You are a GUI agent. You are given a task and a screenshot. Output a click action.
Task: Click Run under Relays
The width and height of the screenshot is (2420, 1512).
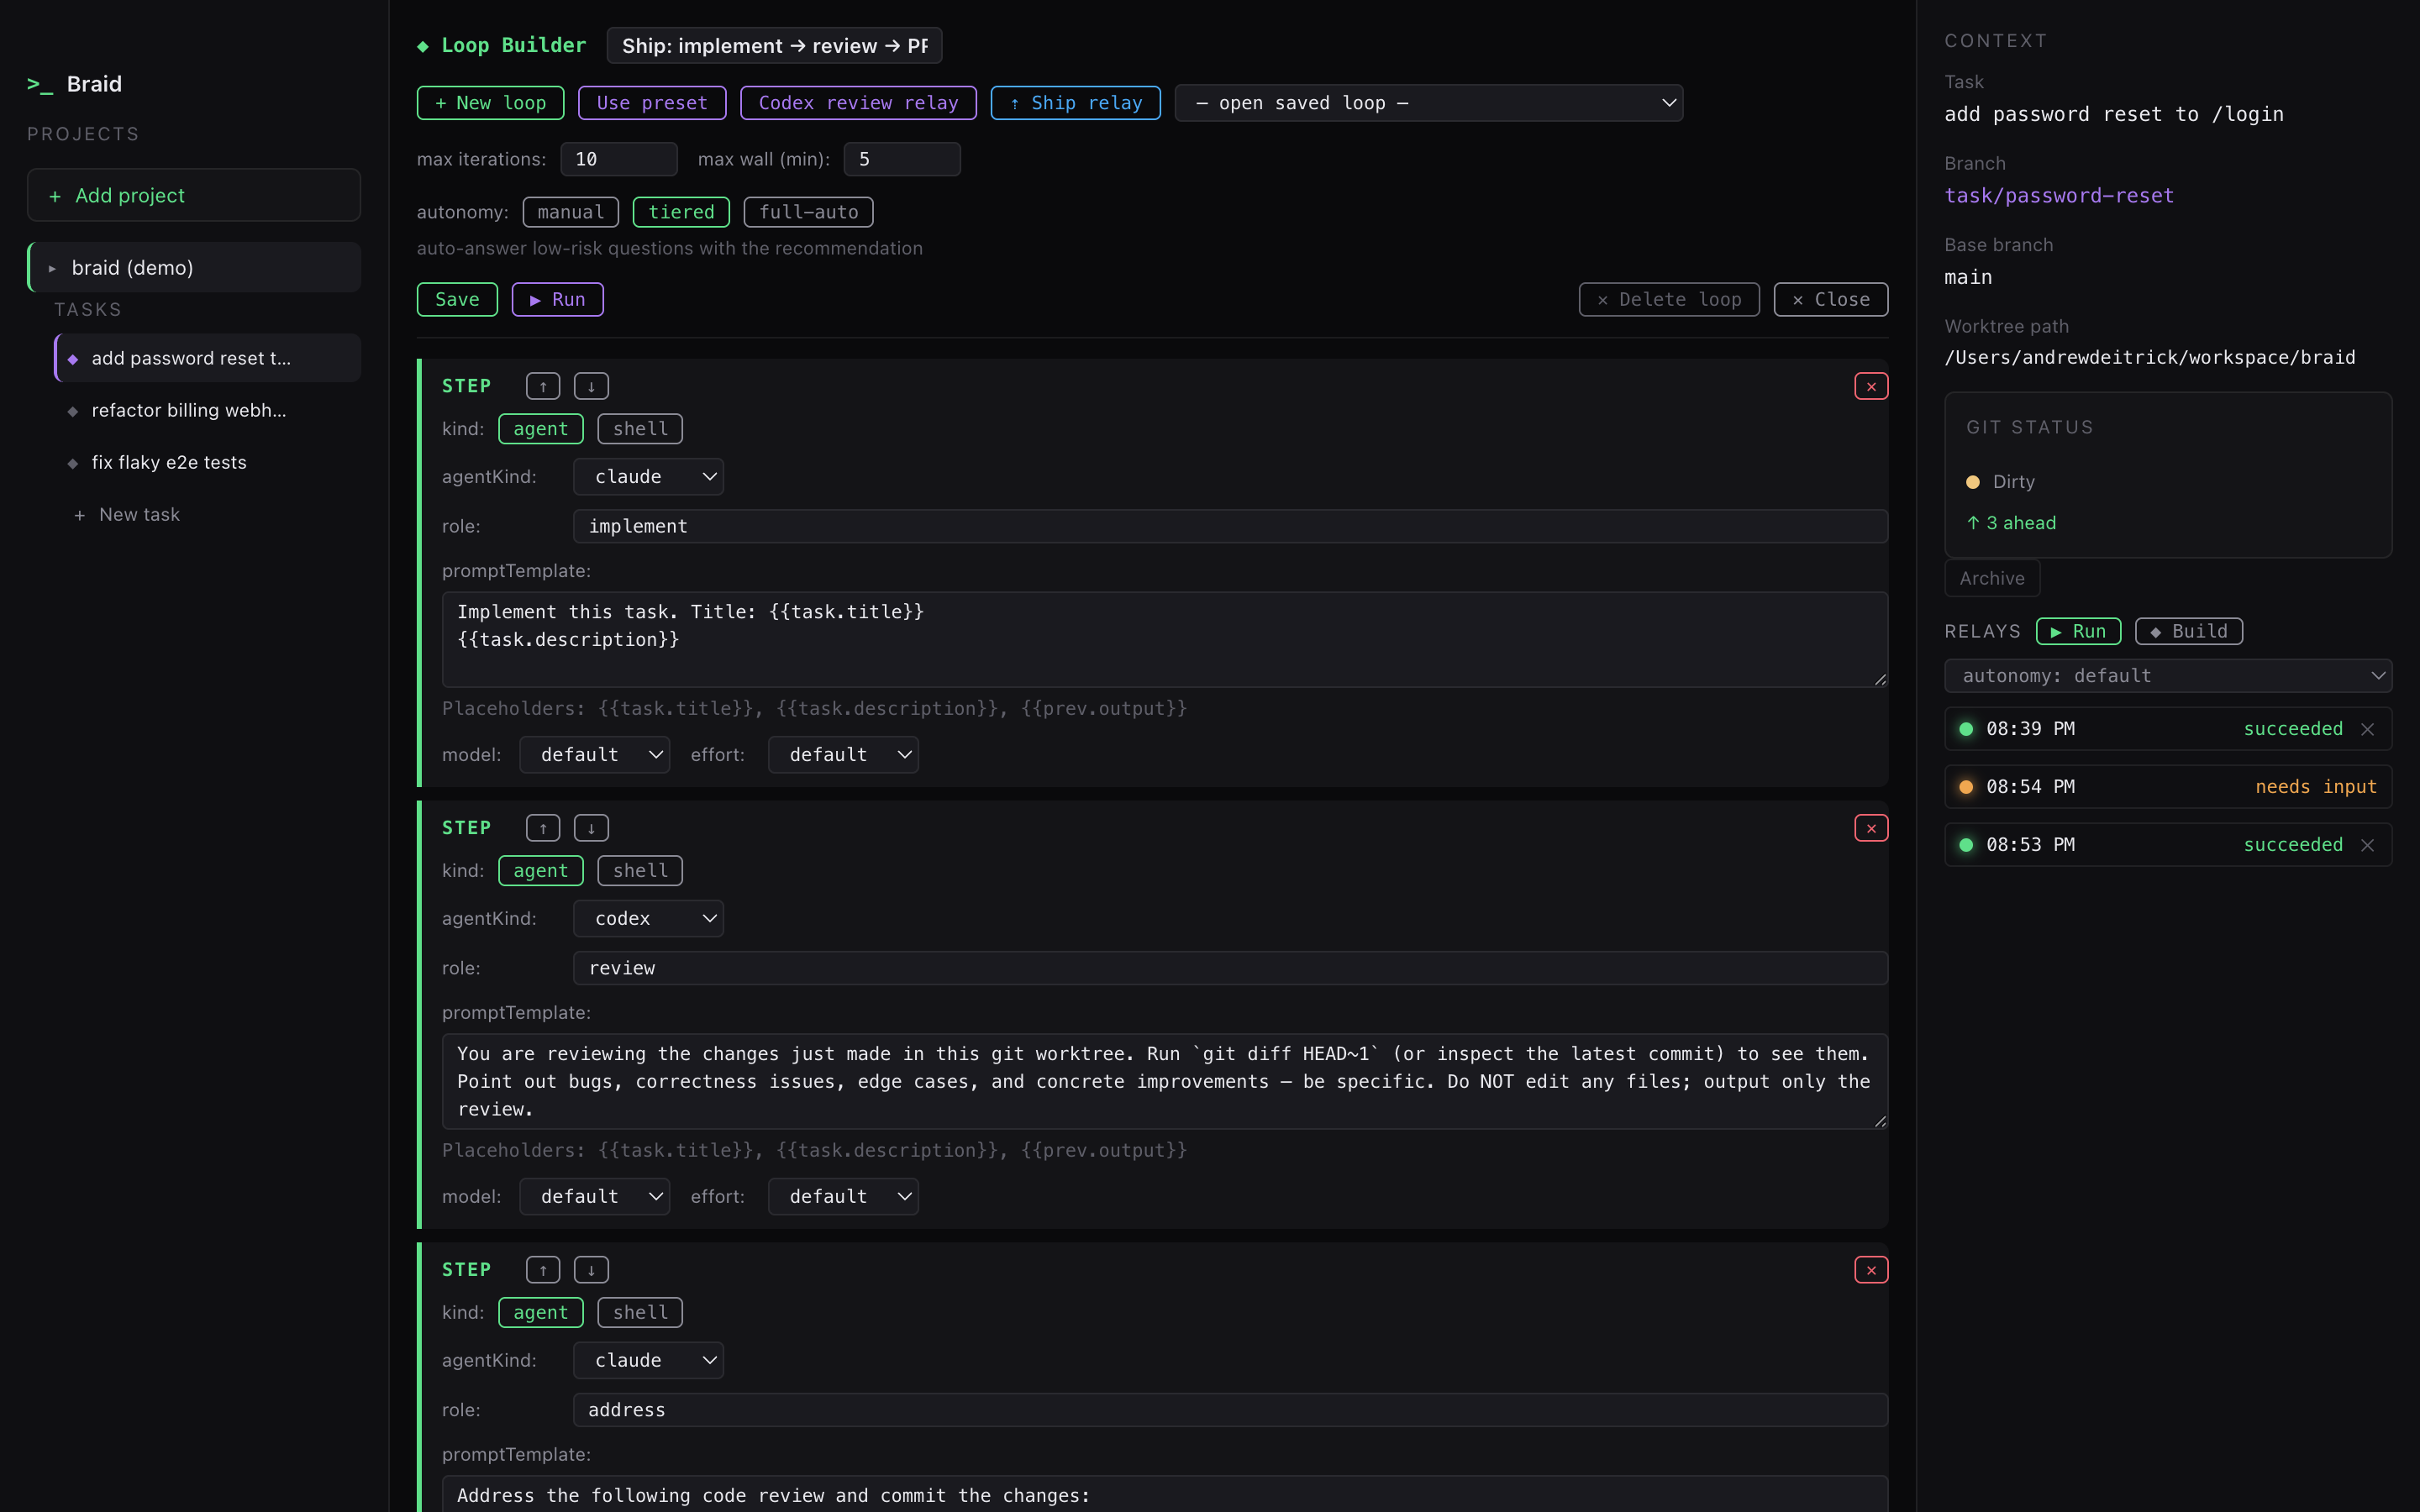tap(2078, 632)
